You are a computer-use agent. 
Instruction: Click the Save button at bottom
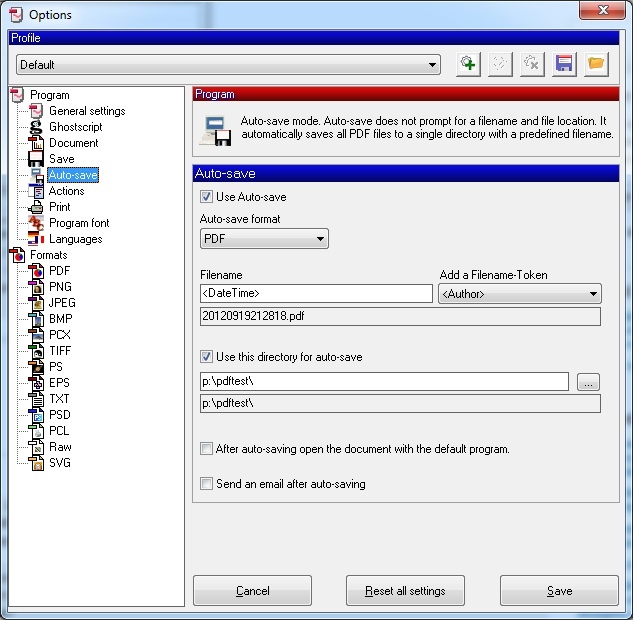tap(559, 591)
